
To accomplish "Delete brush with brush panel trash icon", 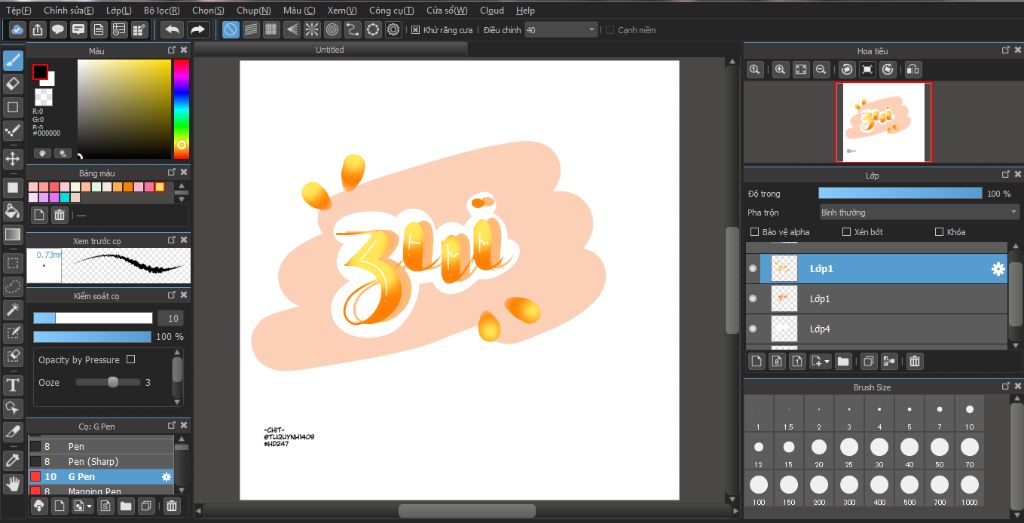I will [171, 505].
